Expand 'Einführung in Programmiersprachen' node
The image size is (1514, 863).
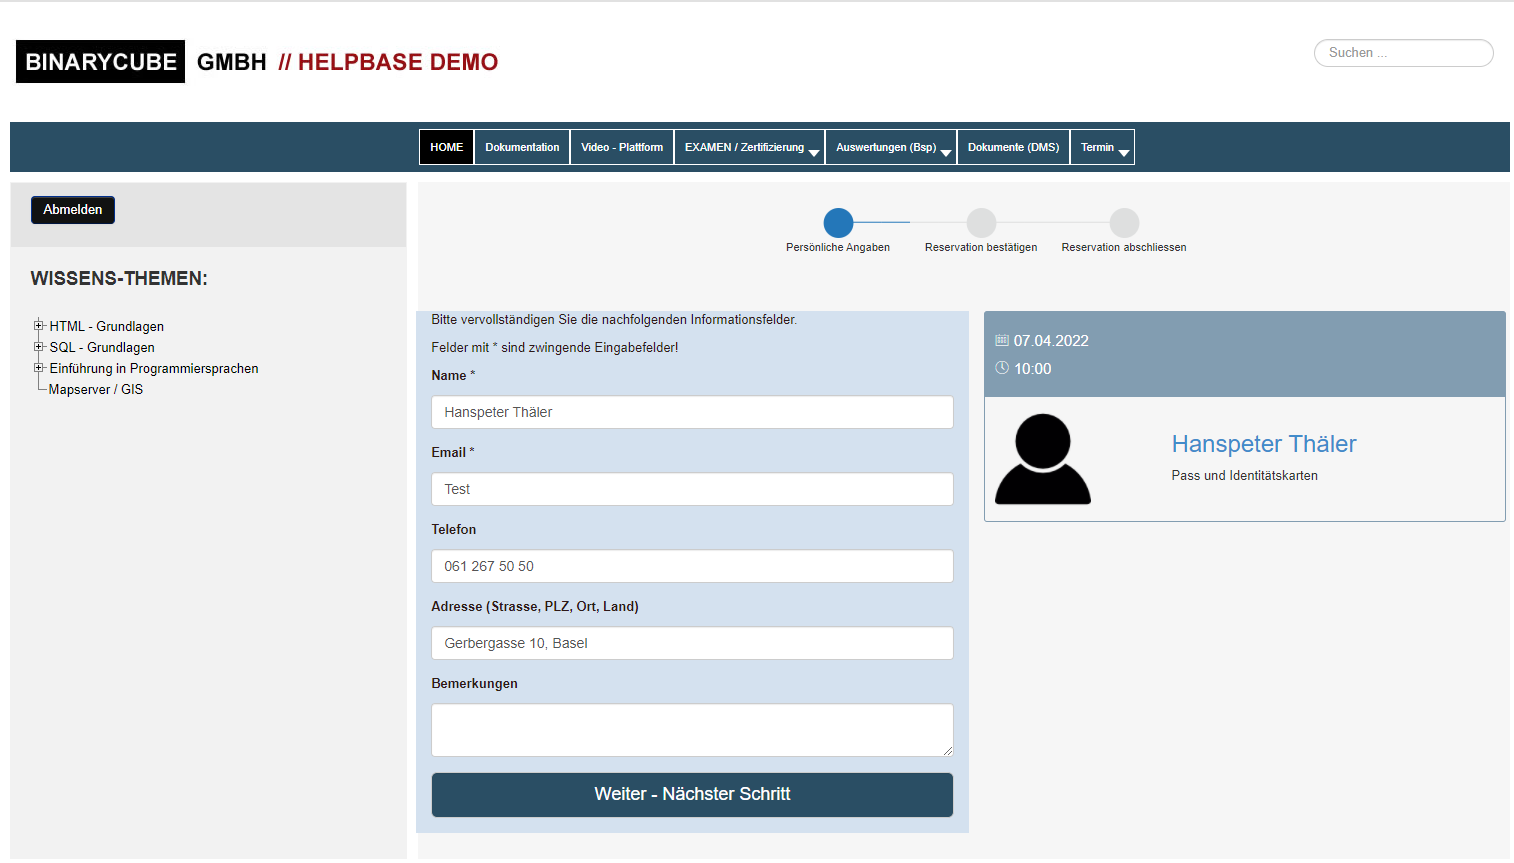point(37,367)
